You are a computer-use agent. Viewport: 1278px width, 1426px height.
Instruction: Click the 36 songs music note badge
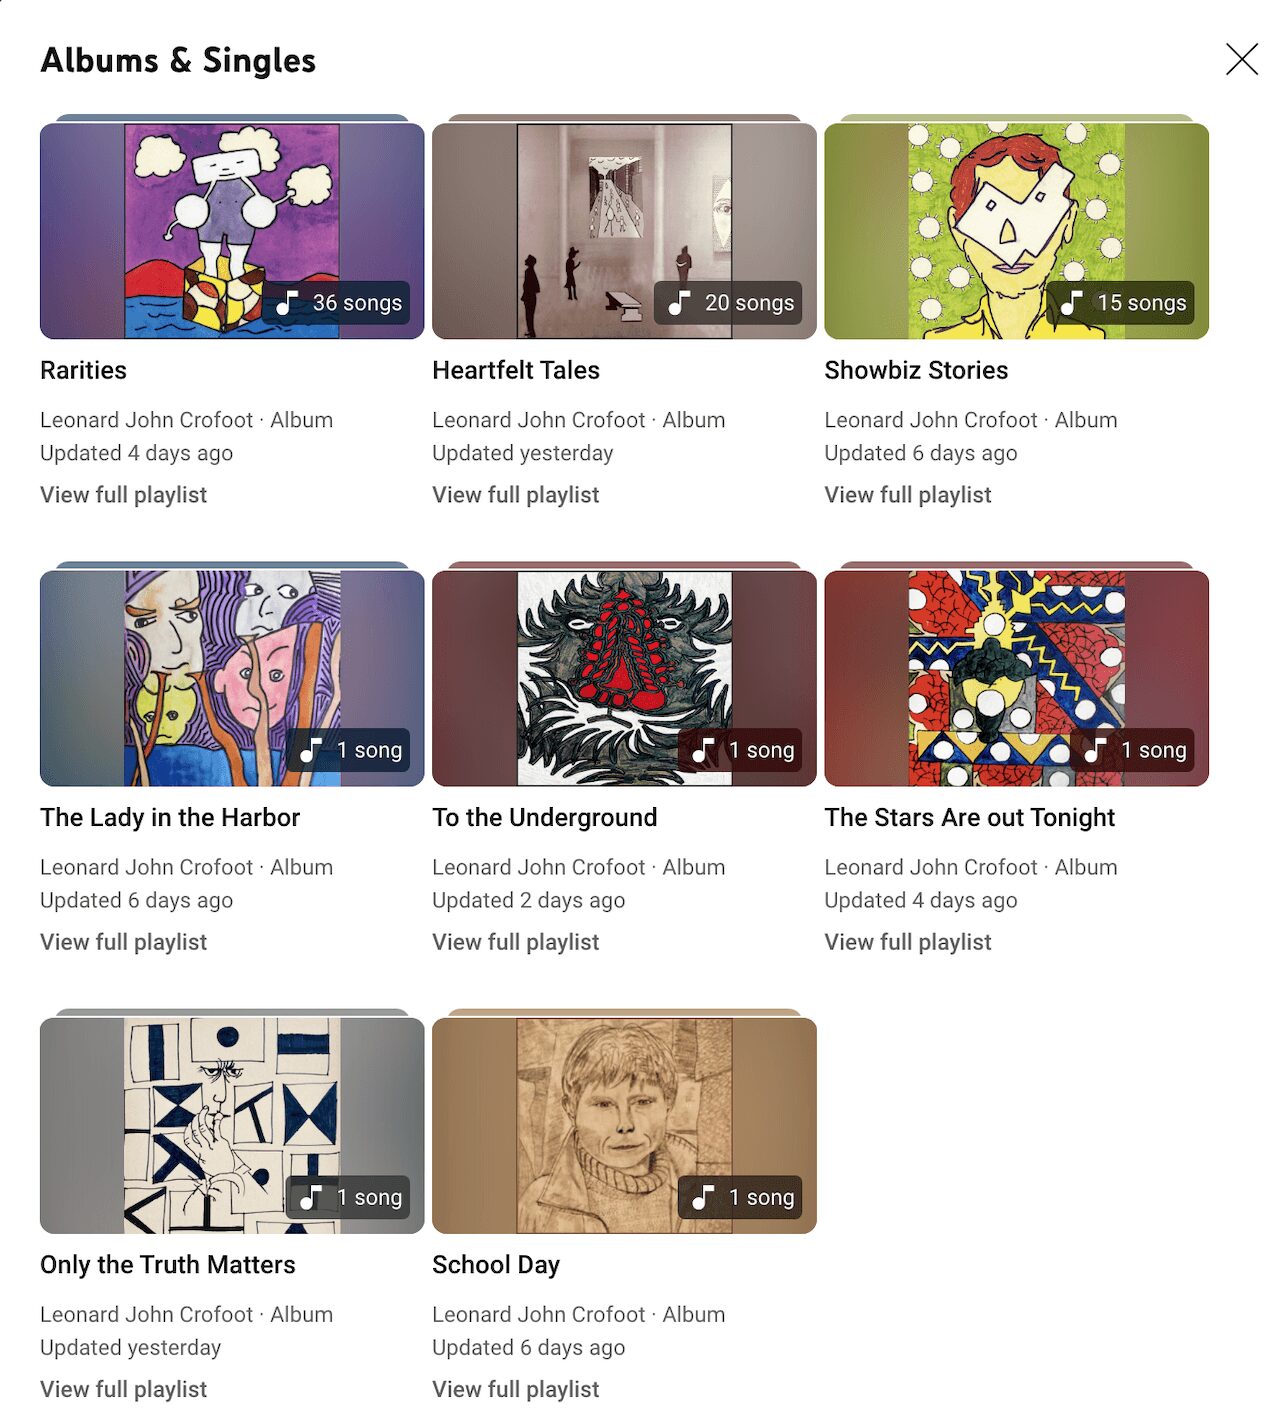pyautogui.click(x=338, y=302)
